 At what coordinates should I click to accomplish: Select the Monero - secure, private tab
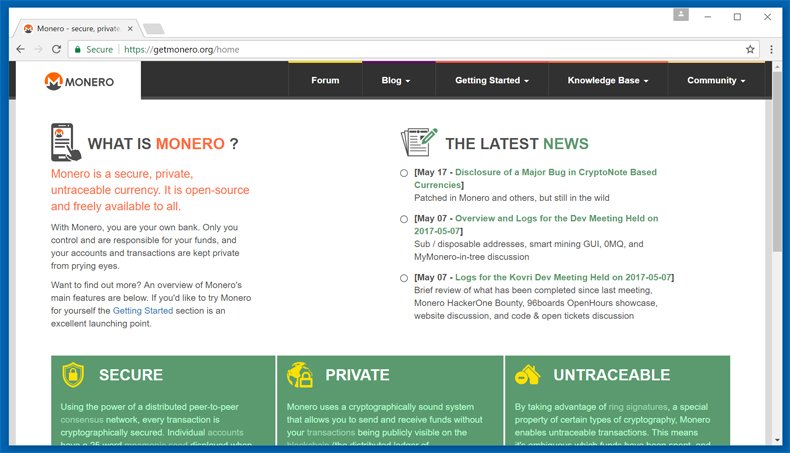(x=78, y=29)
